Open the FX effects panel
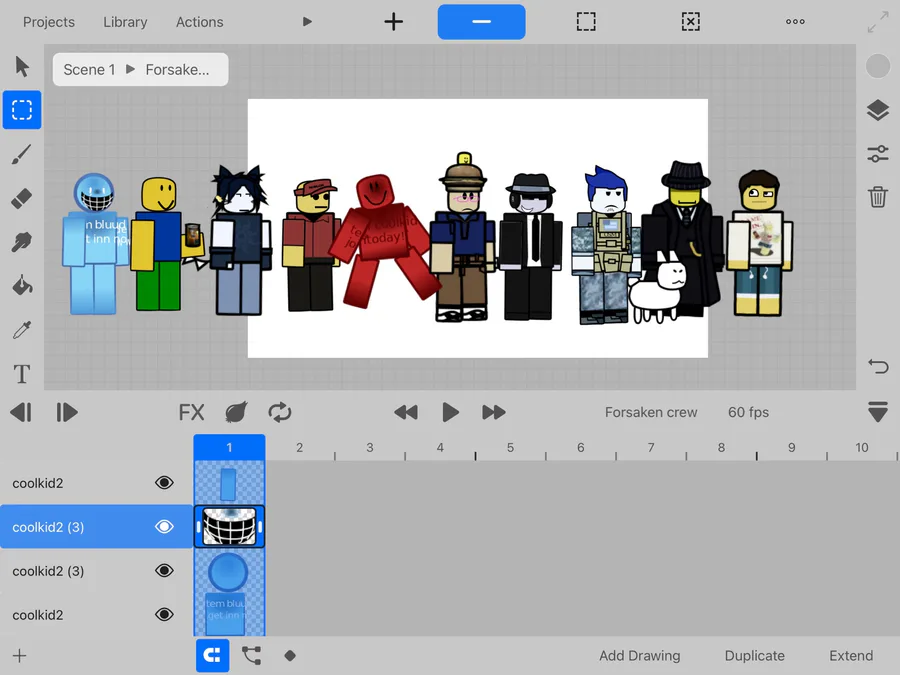This screenshot has width=900, height=675. pyautogui.click(x=191, y=412)
